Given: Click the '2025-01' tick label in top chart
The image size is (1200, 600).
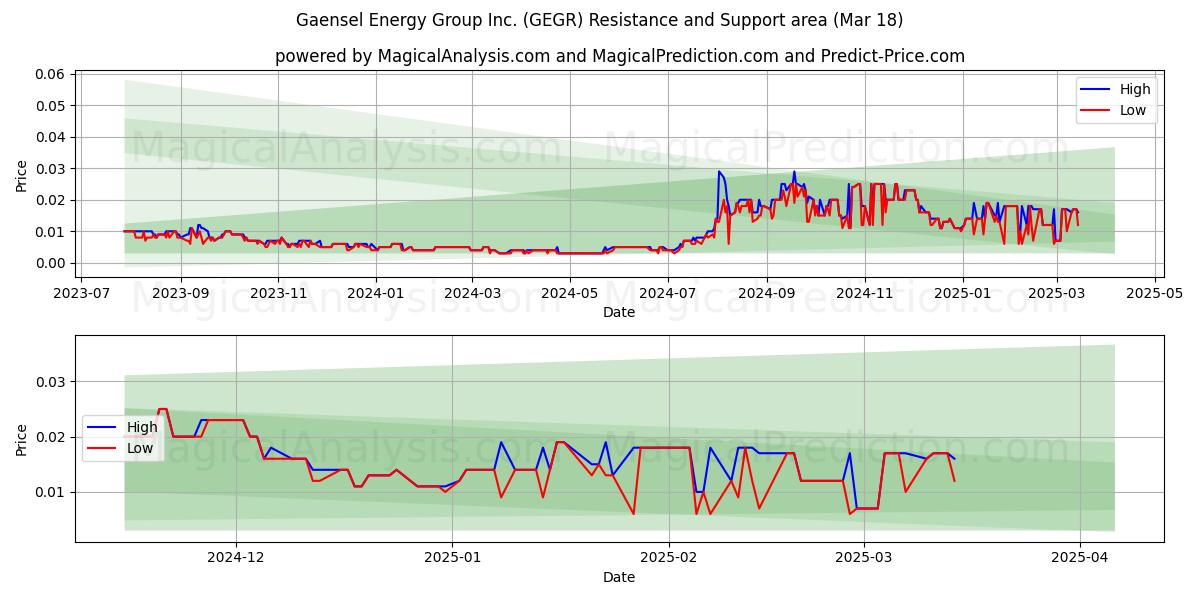Looking at the screenshot, I should click(x=963, y=295).
